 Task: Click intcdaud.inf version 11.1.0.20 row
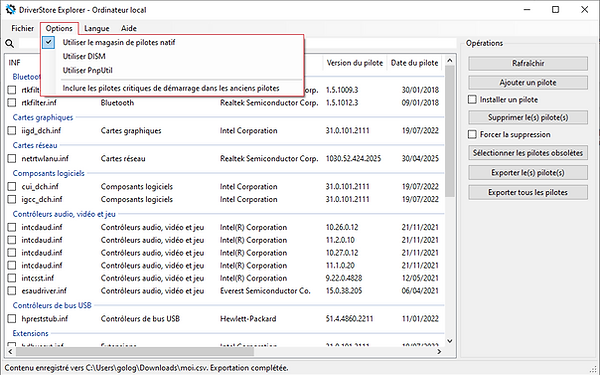point(224,266)
